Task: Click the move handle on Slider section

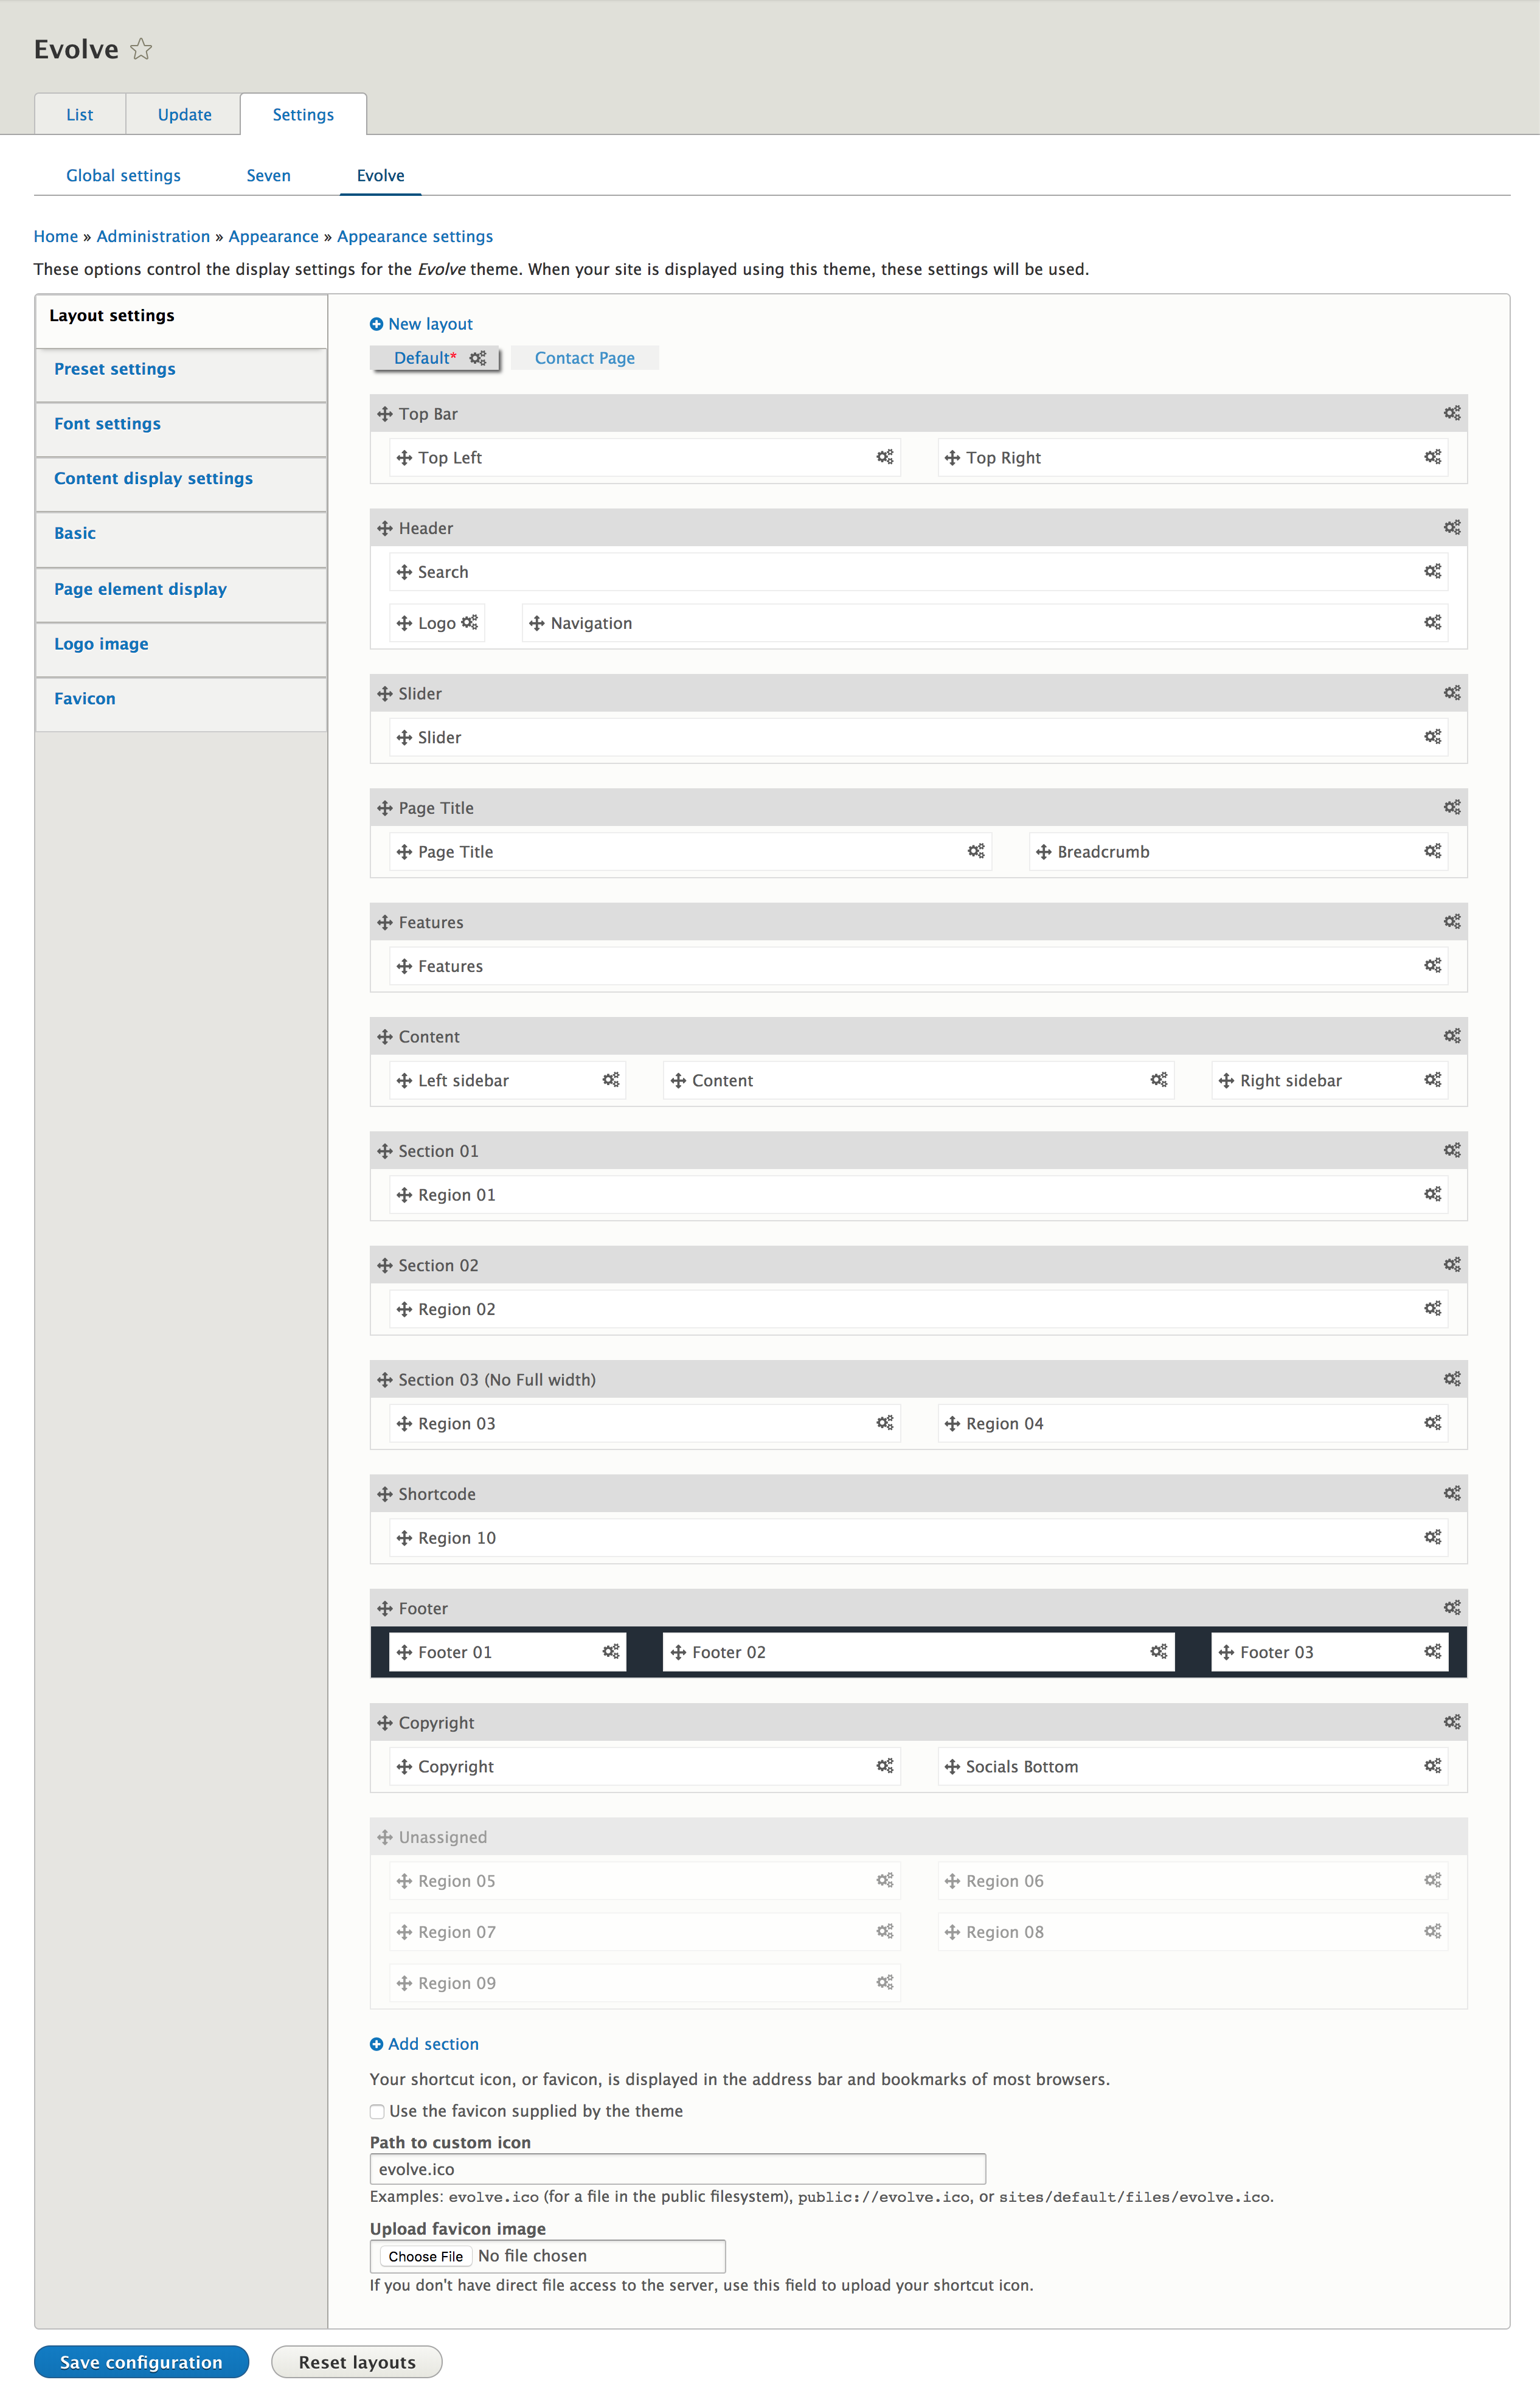Action: click(x=385, y=693)
